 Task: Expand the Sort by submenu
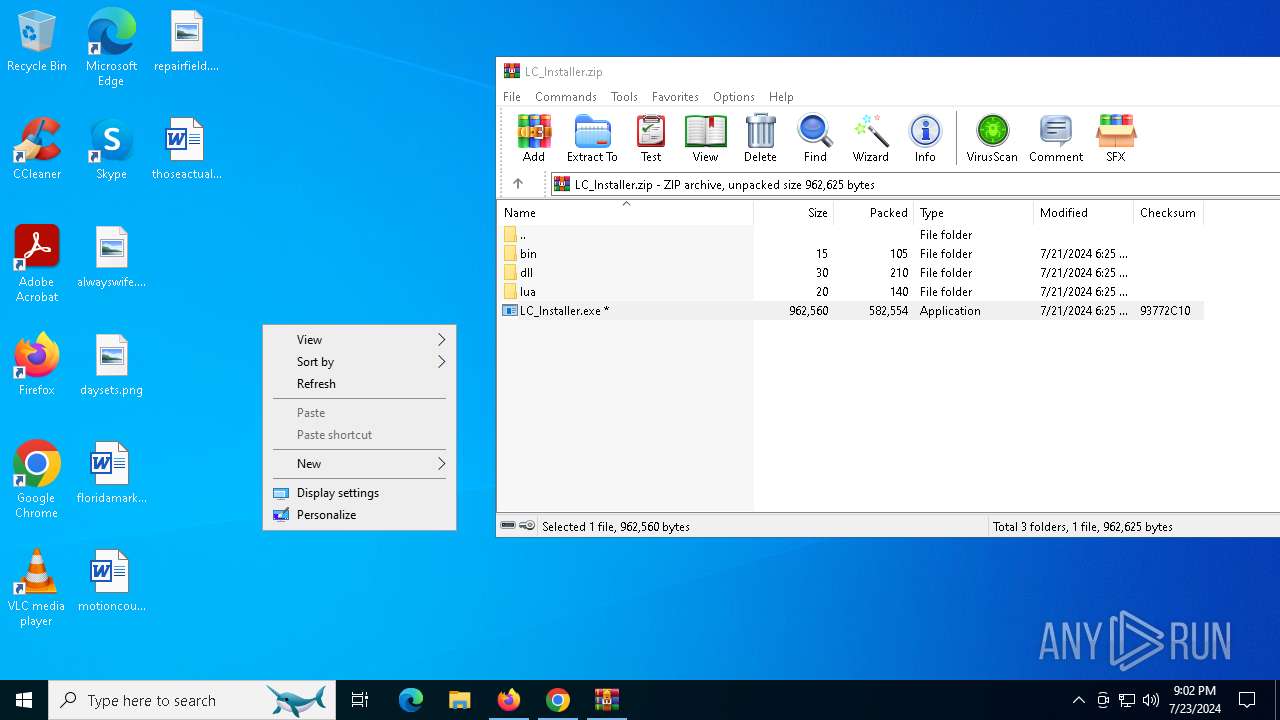pos(359,362)
